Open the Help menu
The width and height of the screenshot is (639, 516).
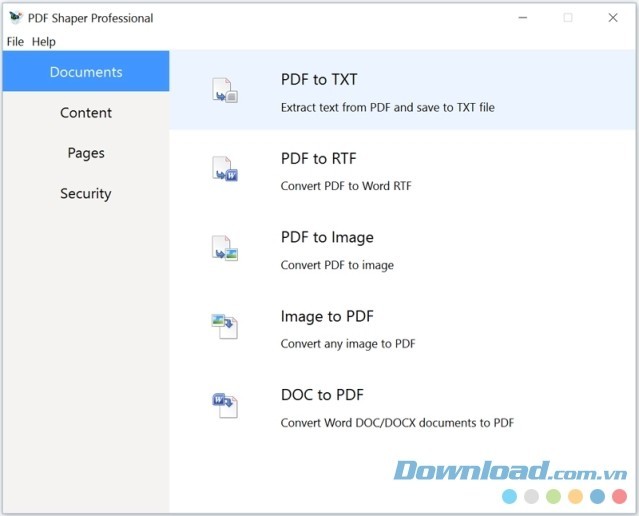pyautogui.click(x=44, y=42)
